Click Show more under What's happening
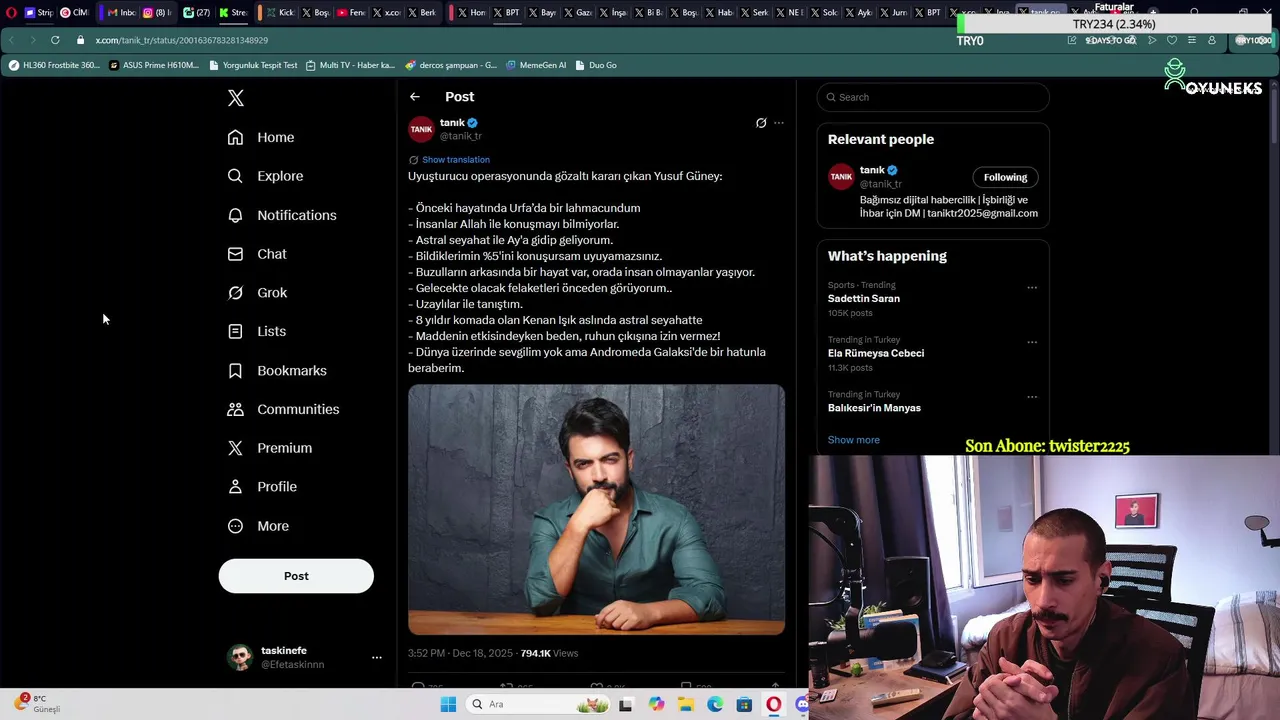The width and height of the screenshot is (1280, 720). point(854,440)
